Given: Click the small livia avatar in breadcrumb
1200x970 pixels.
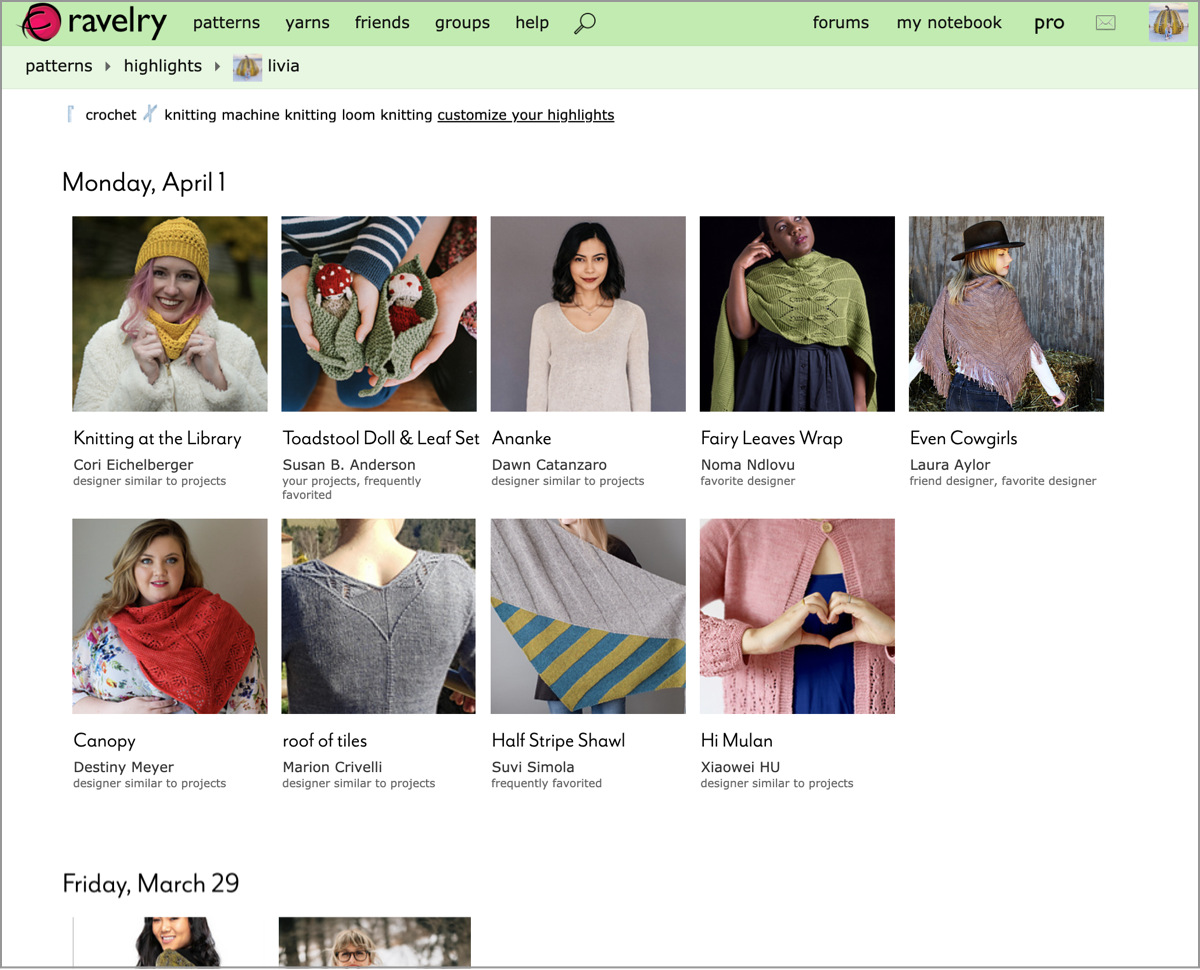Looking at the screenshot, I should coord(247,67).
